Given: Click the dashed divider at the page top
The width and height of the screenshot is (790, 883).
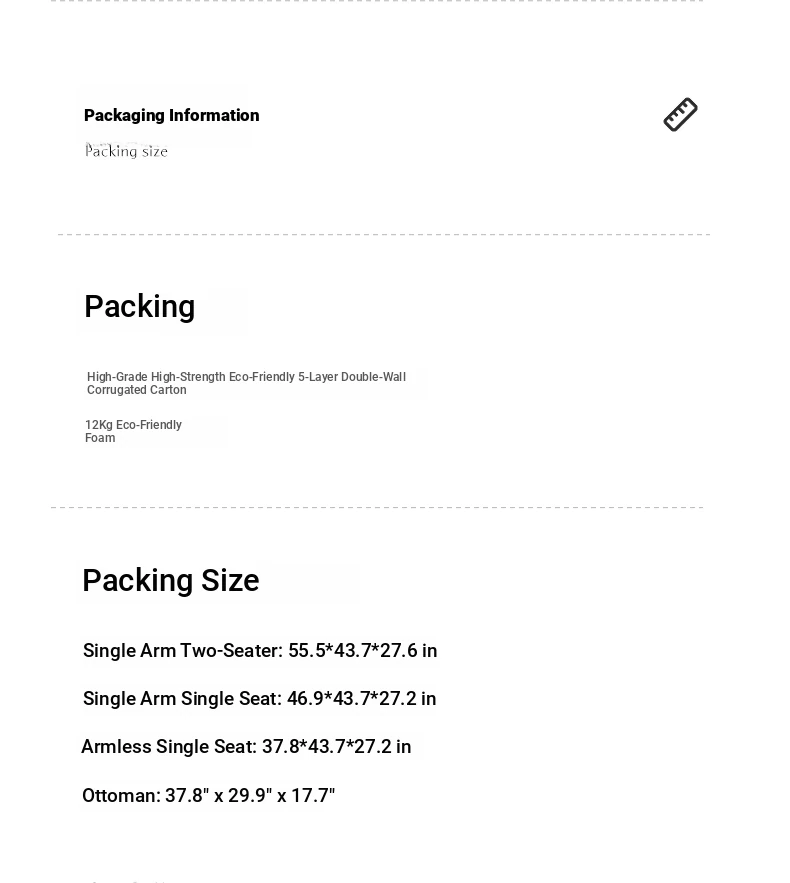Looking at the screenshot, I should tap(377, 1).
